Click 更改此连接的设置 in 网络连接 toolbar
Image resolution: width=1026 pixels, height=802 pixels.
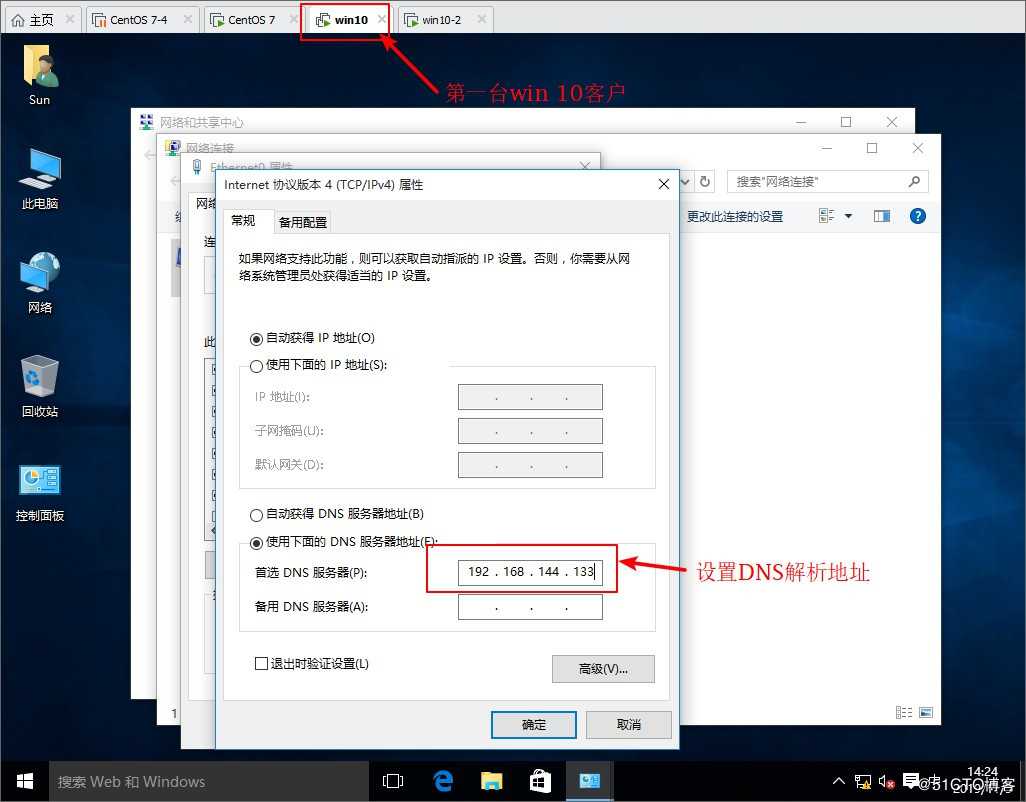(x=735, y=217)
